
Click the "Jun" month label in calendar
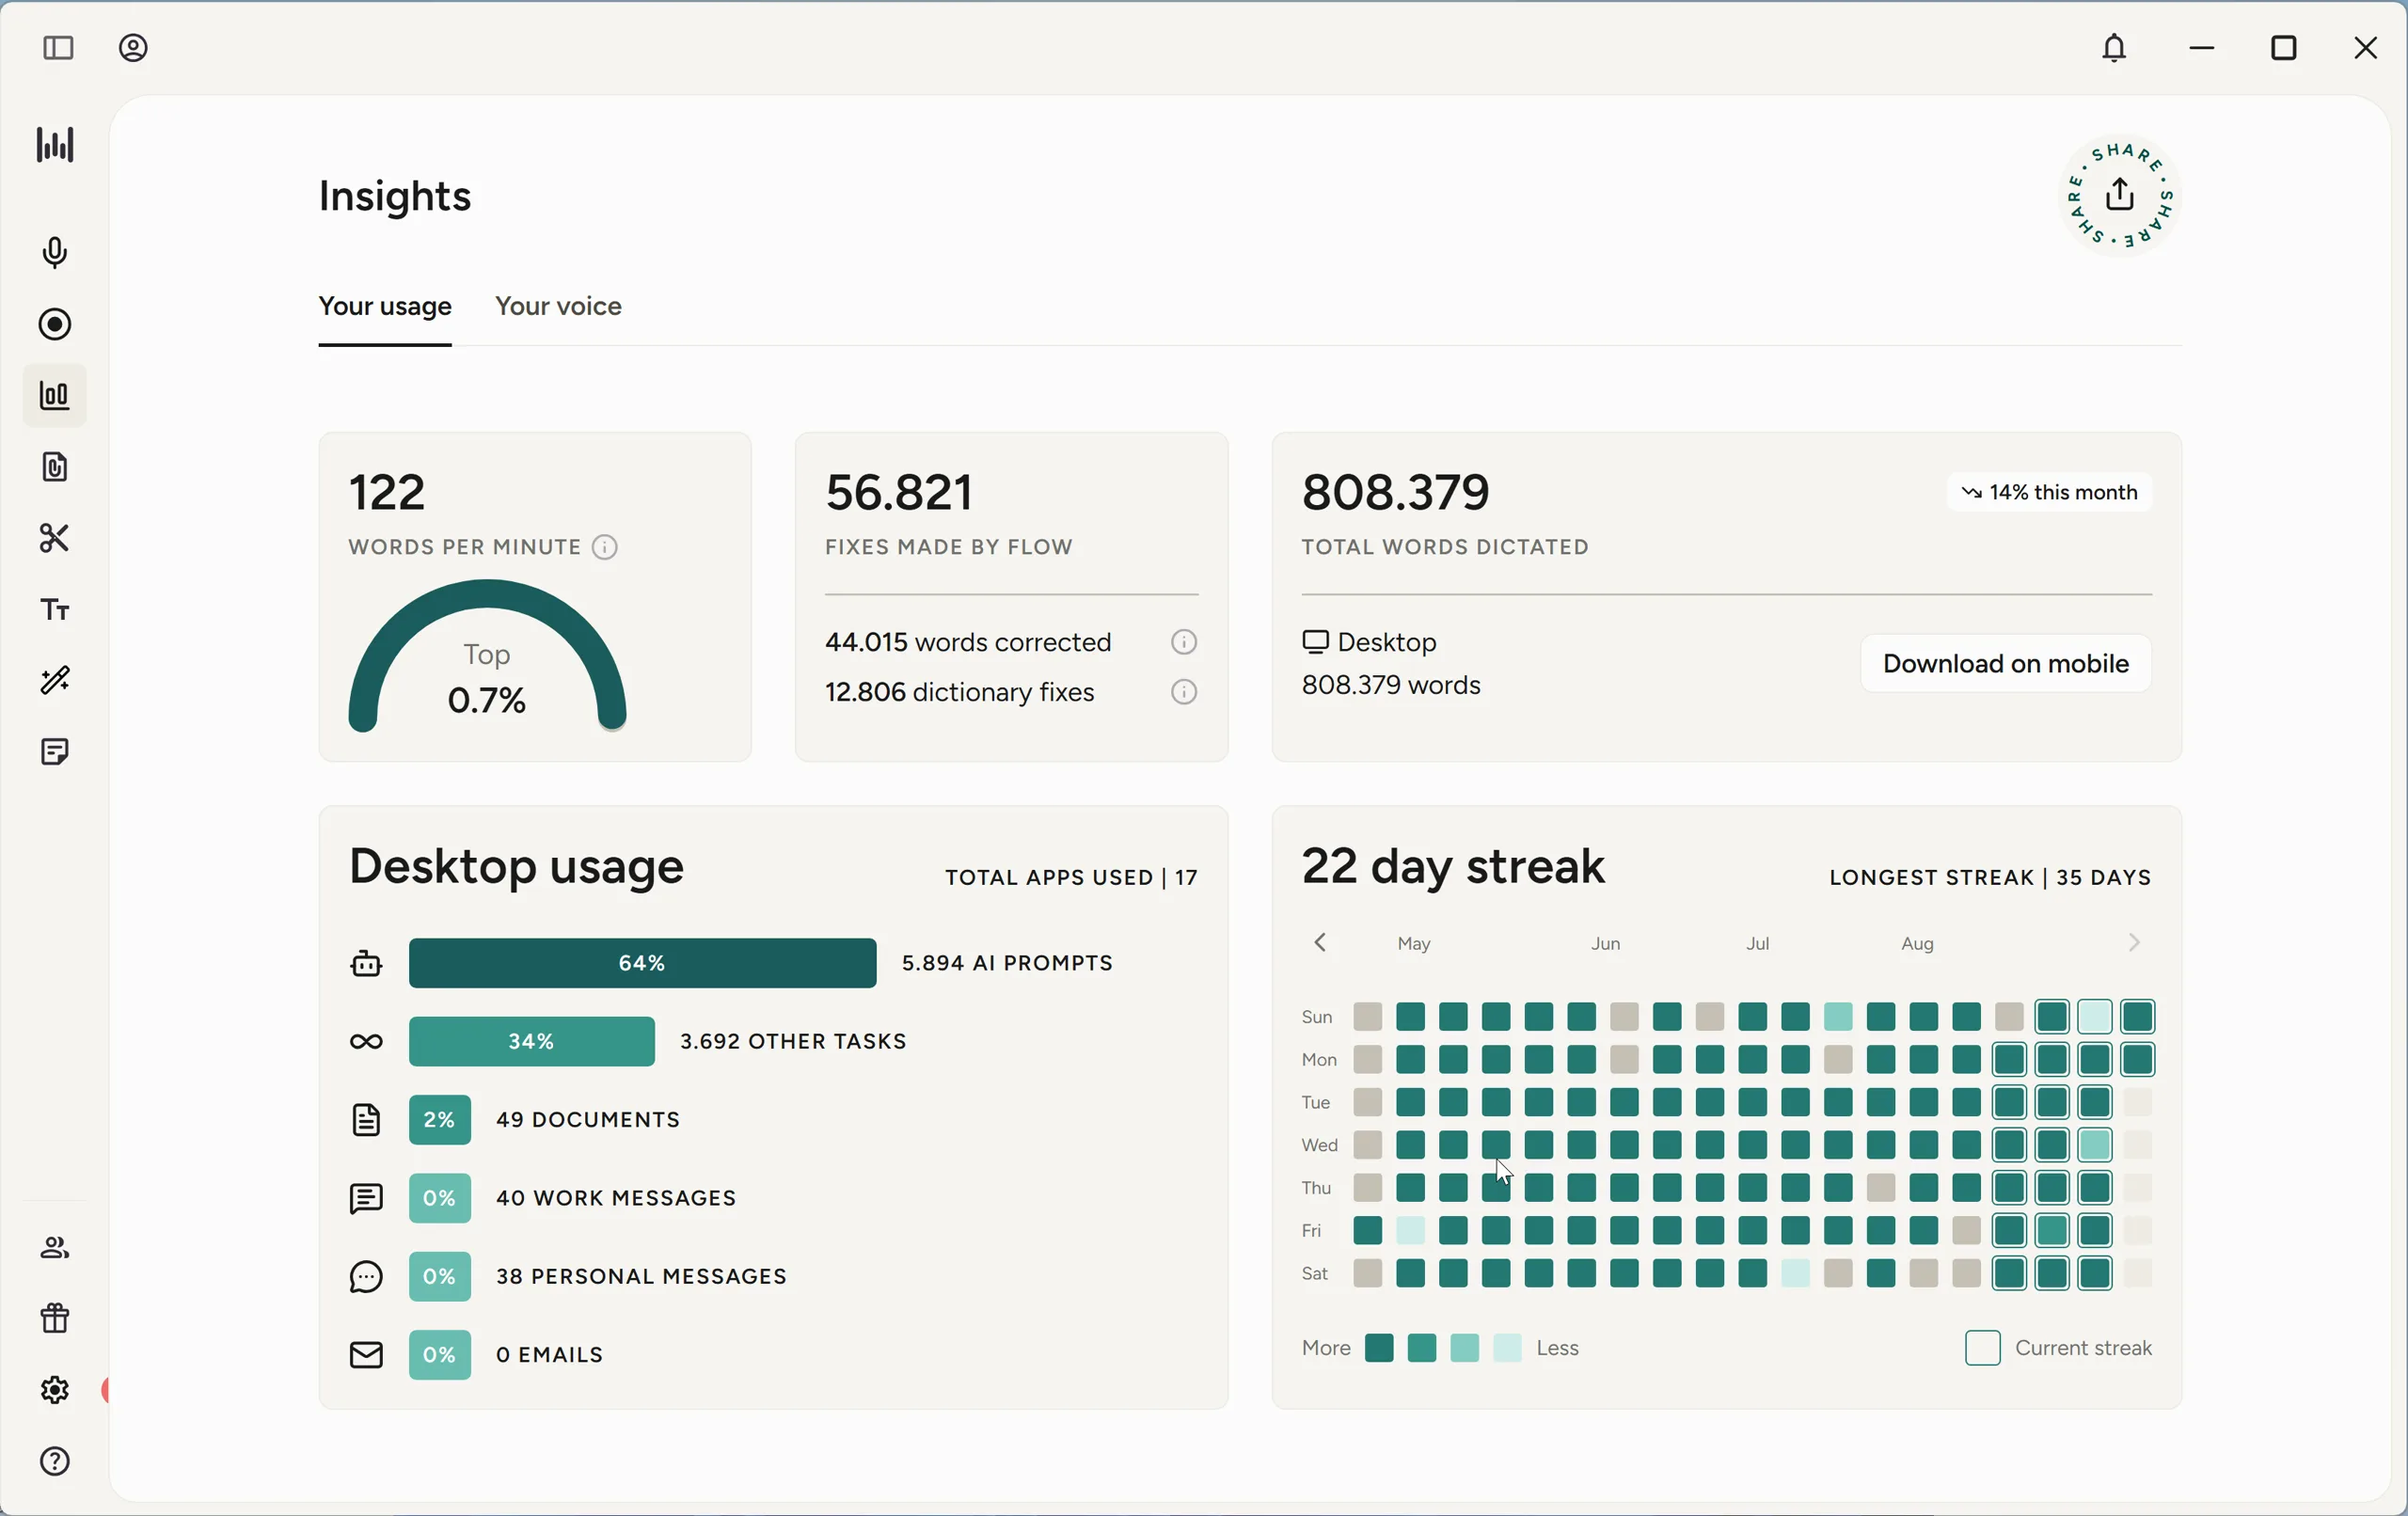1605,944
